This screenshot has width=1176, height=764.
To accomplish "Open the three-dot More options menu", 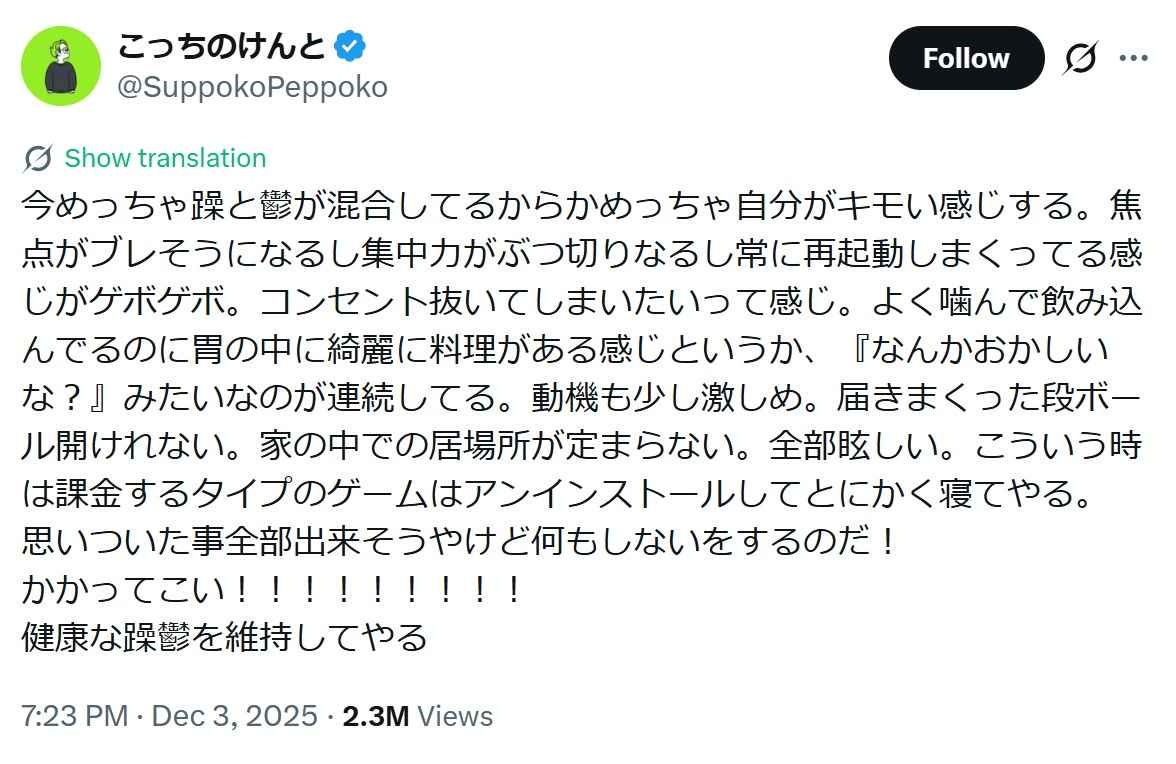I will [x=1133, y=59].
